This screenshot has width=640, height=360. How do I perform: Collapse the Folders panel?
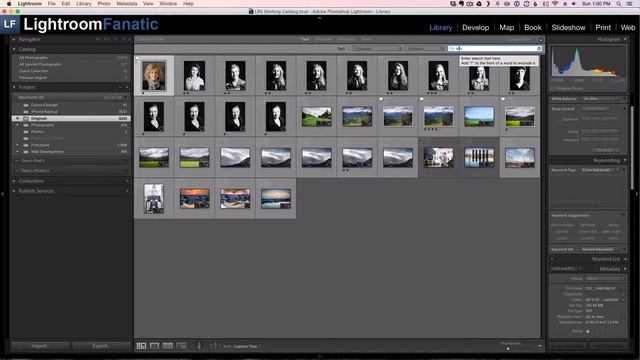coord(14,87)
